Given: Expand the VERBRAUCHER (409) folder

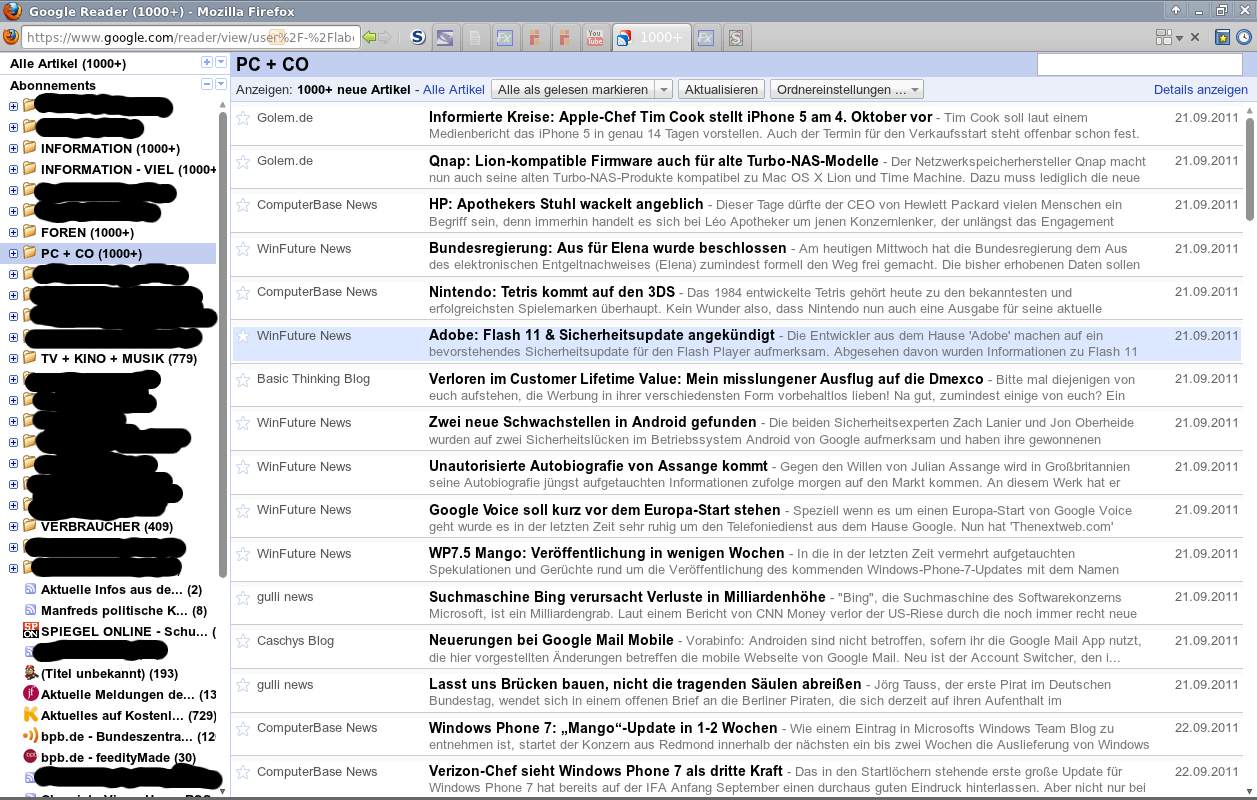Looking at the screenshot, I should click(13, 526).
